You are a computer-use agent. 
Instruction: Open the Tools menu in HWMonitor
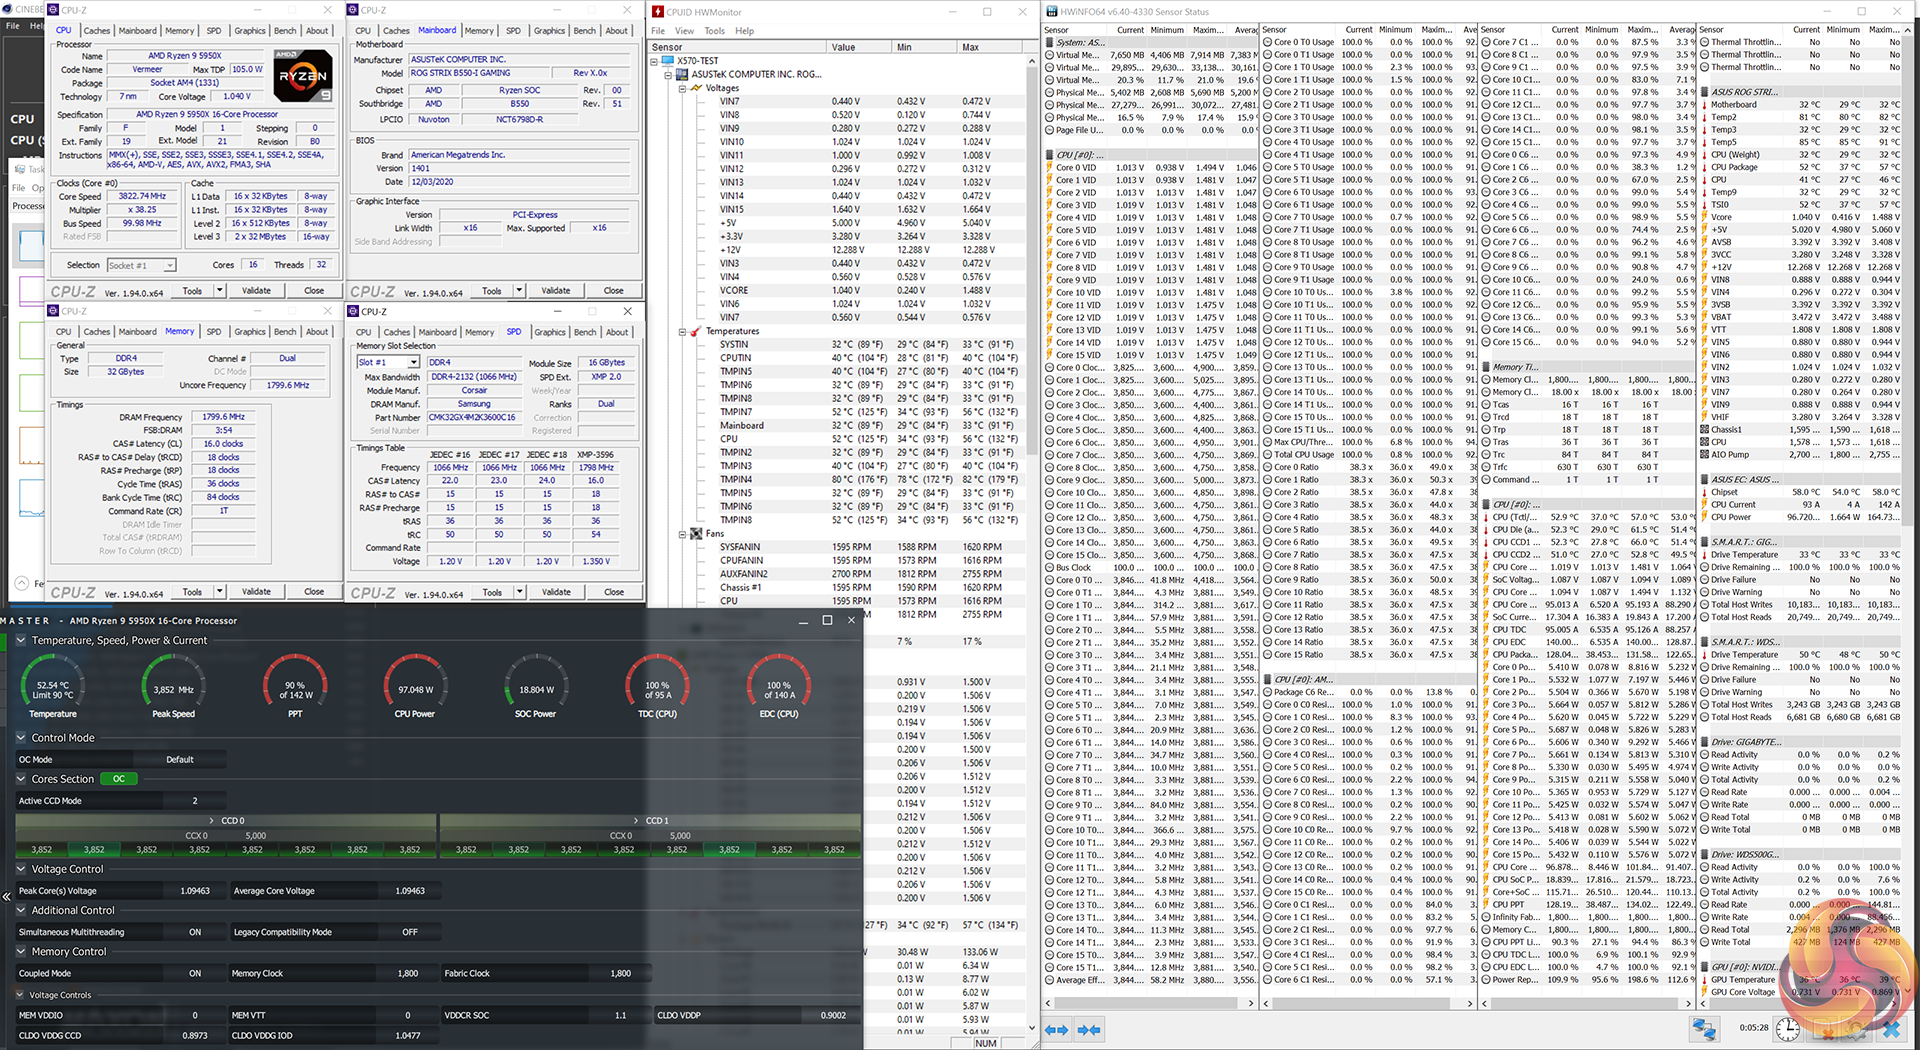click(x=714, y=31)
